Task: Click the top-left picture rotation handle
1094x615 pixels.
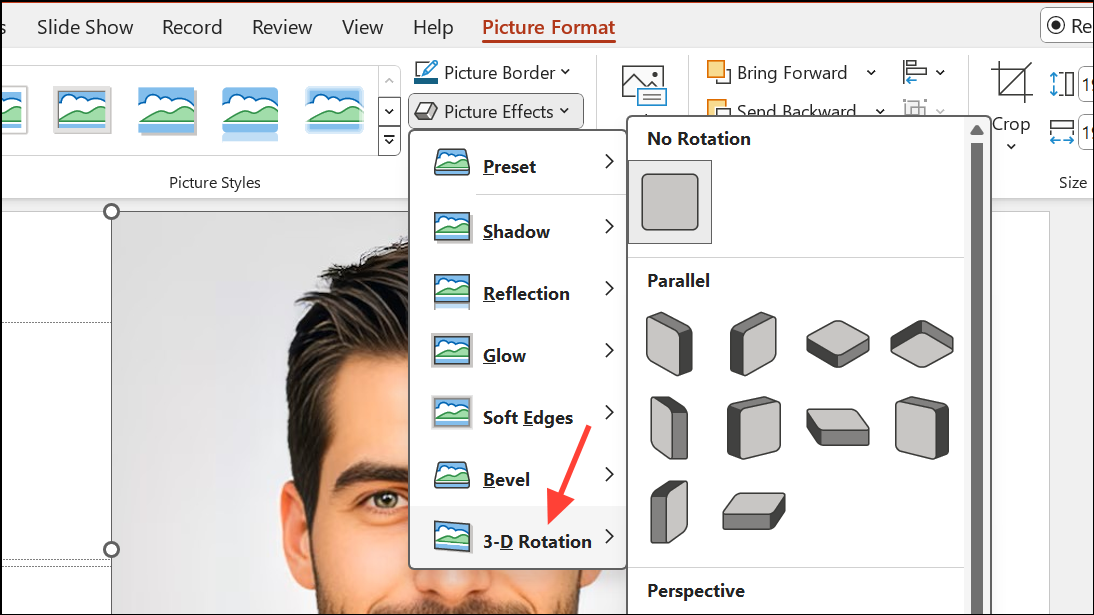Action: (112, 211)
